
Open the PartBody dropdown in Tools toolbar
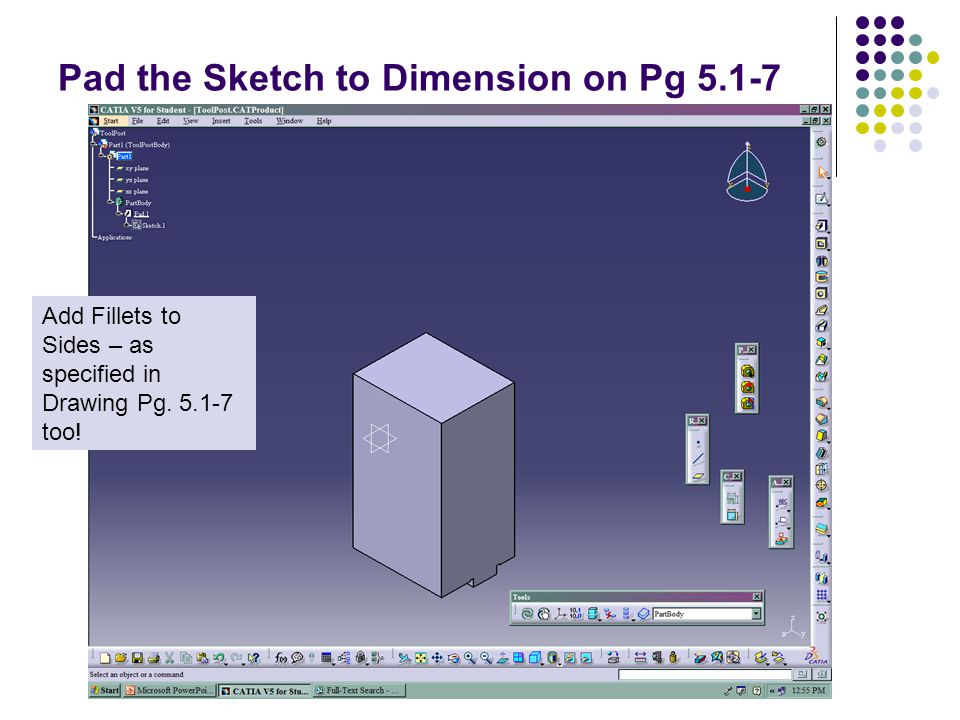[x=756, y=614]
